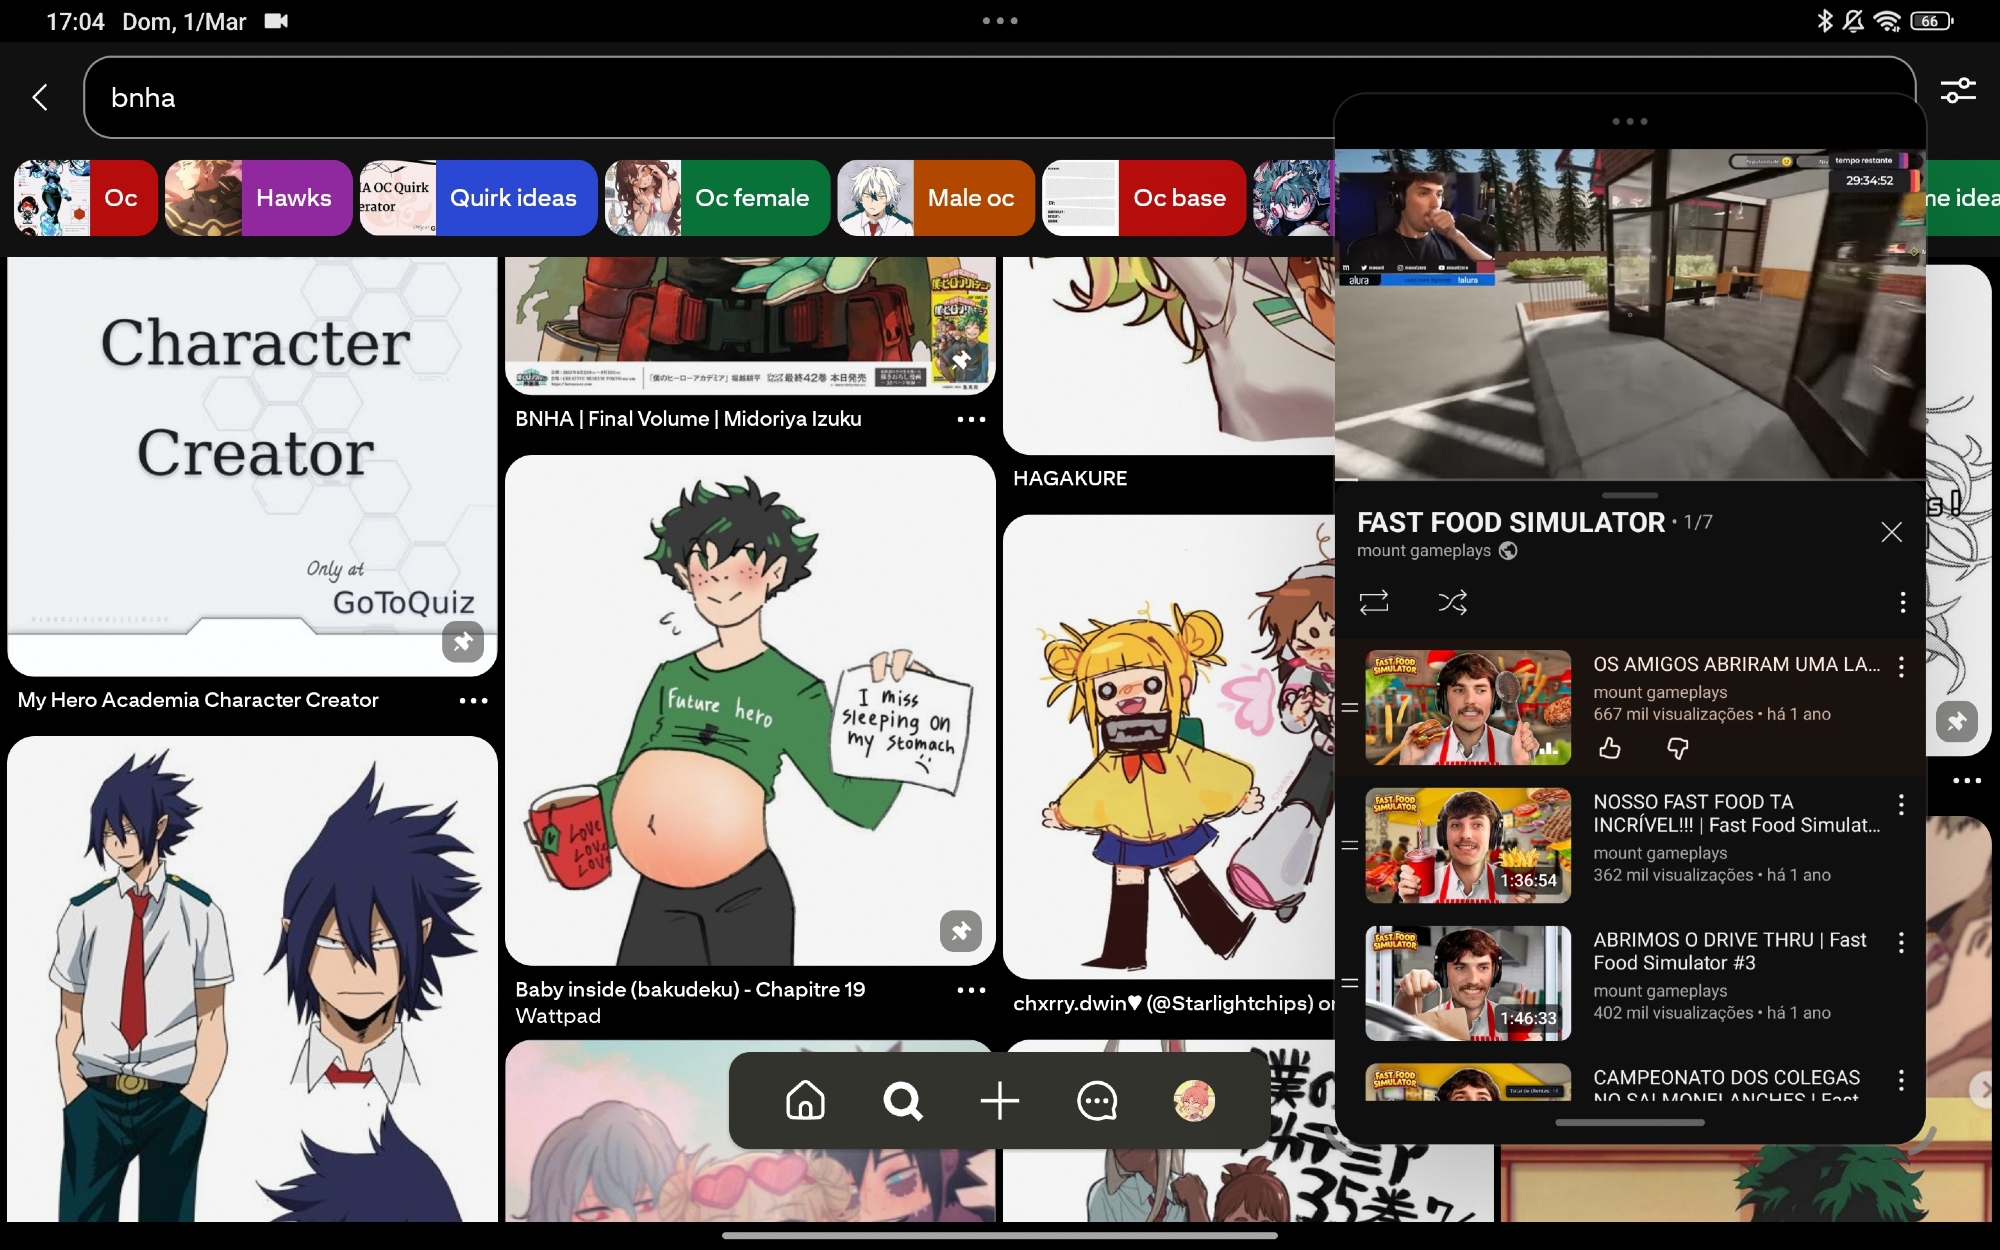Select the Quirk ideas filter chip
Image resolution: width=2000 pixels, height=1250 pixels.
click(478, 198)
